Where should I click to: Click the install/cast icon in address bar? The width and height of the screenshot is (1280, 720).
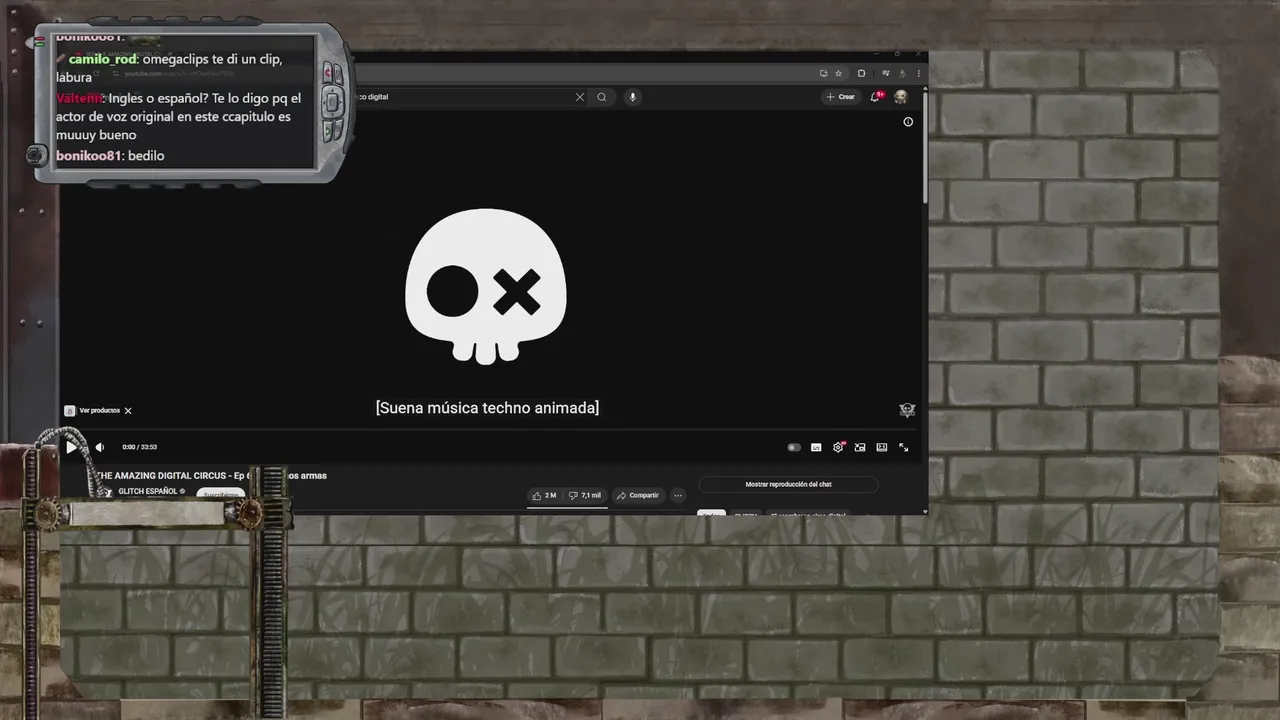(823, 73)
